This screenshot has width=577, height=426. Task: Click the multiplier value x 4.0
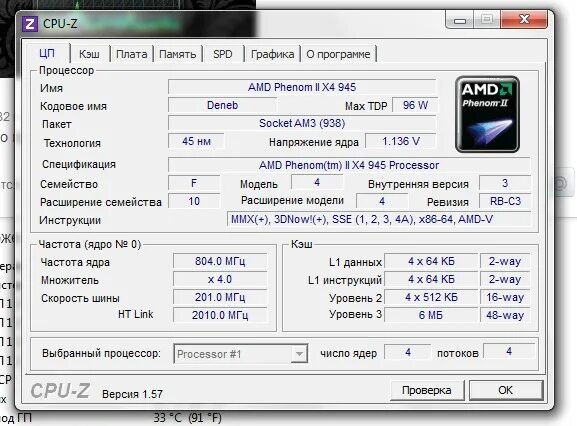click(x=220, y=279)
